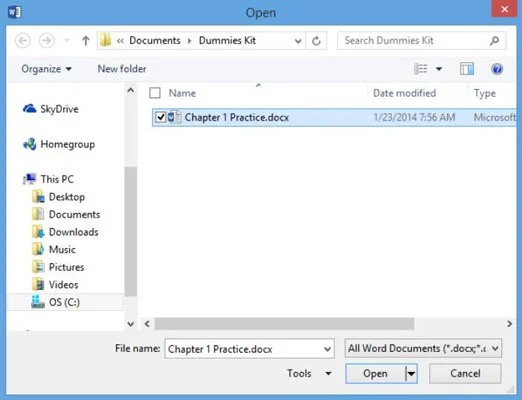Go up one folder level arrow
522x400 pixels.
click(86, 41)
